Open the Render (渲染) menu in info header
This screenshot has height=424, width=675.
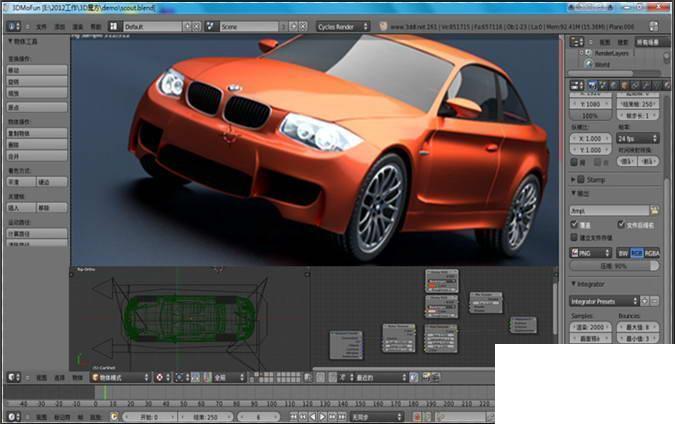pyautogui.click(x=77, y=27)
